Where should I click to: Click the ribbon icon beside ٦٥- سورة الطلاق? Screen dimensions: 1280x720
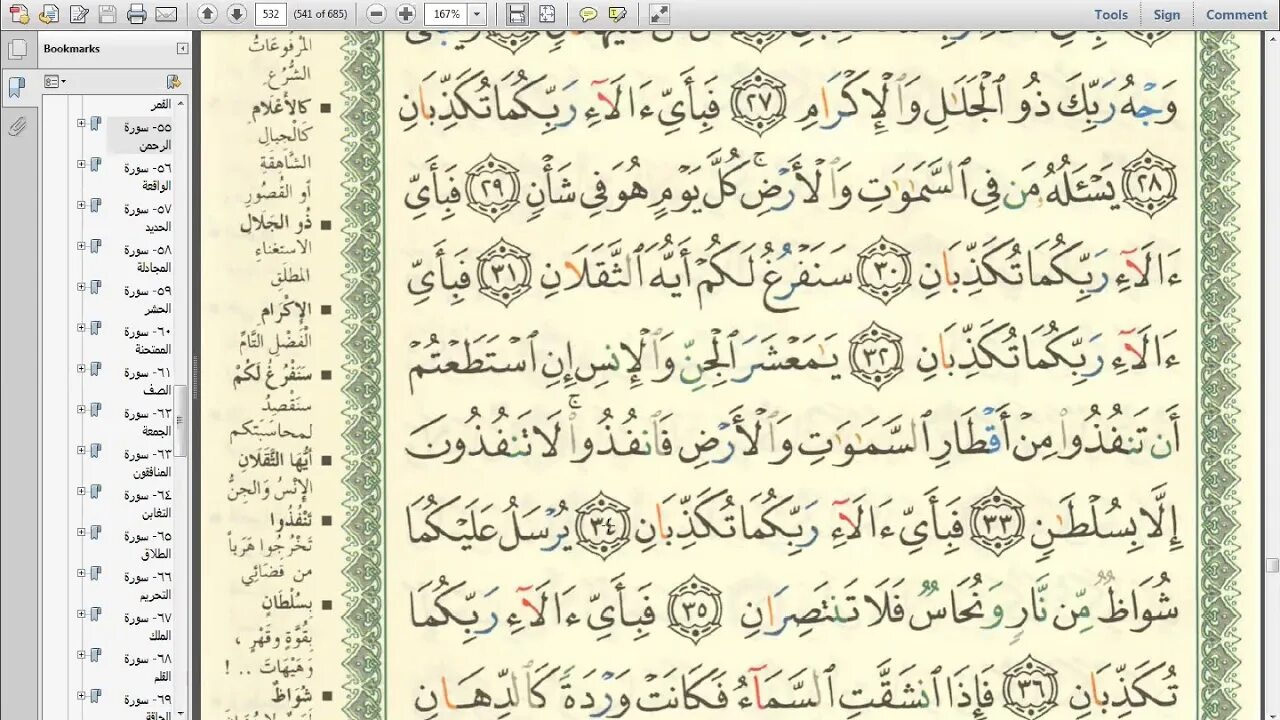(x=96, y=534)
